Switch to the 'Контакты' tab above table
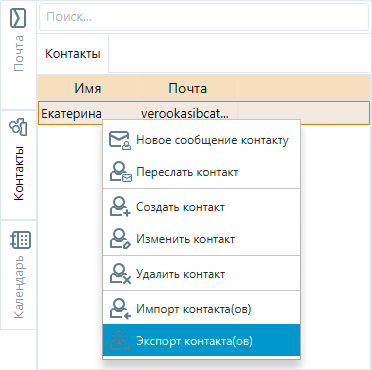372x370 pixels. 73,53
